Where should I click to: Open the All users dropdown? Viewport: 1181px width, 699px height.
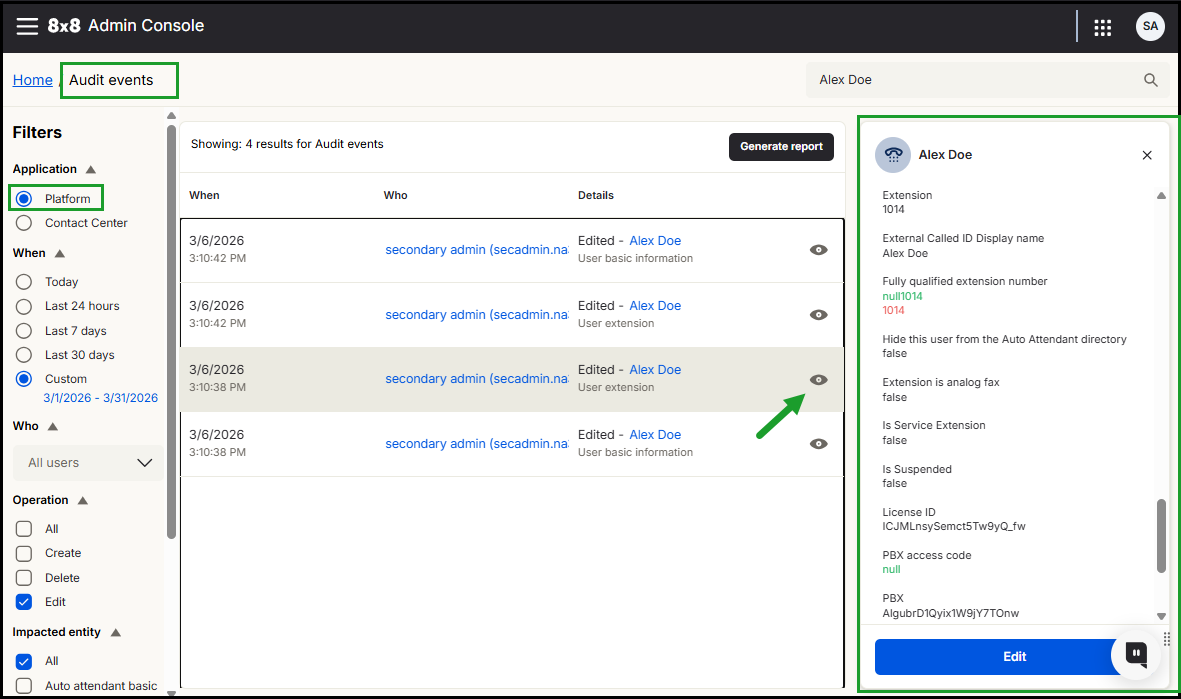point(88,462)
